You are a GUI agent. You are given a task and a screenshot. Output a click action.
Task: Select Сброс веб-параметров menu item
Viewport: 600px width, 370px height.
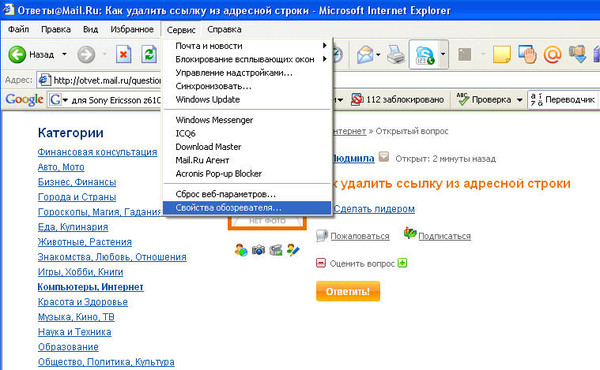(247, 194)
